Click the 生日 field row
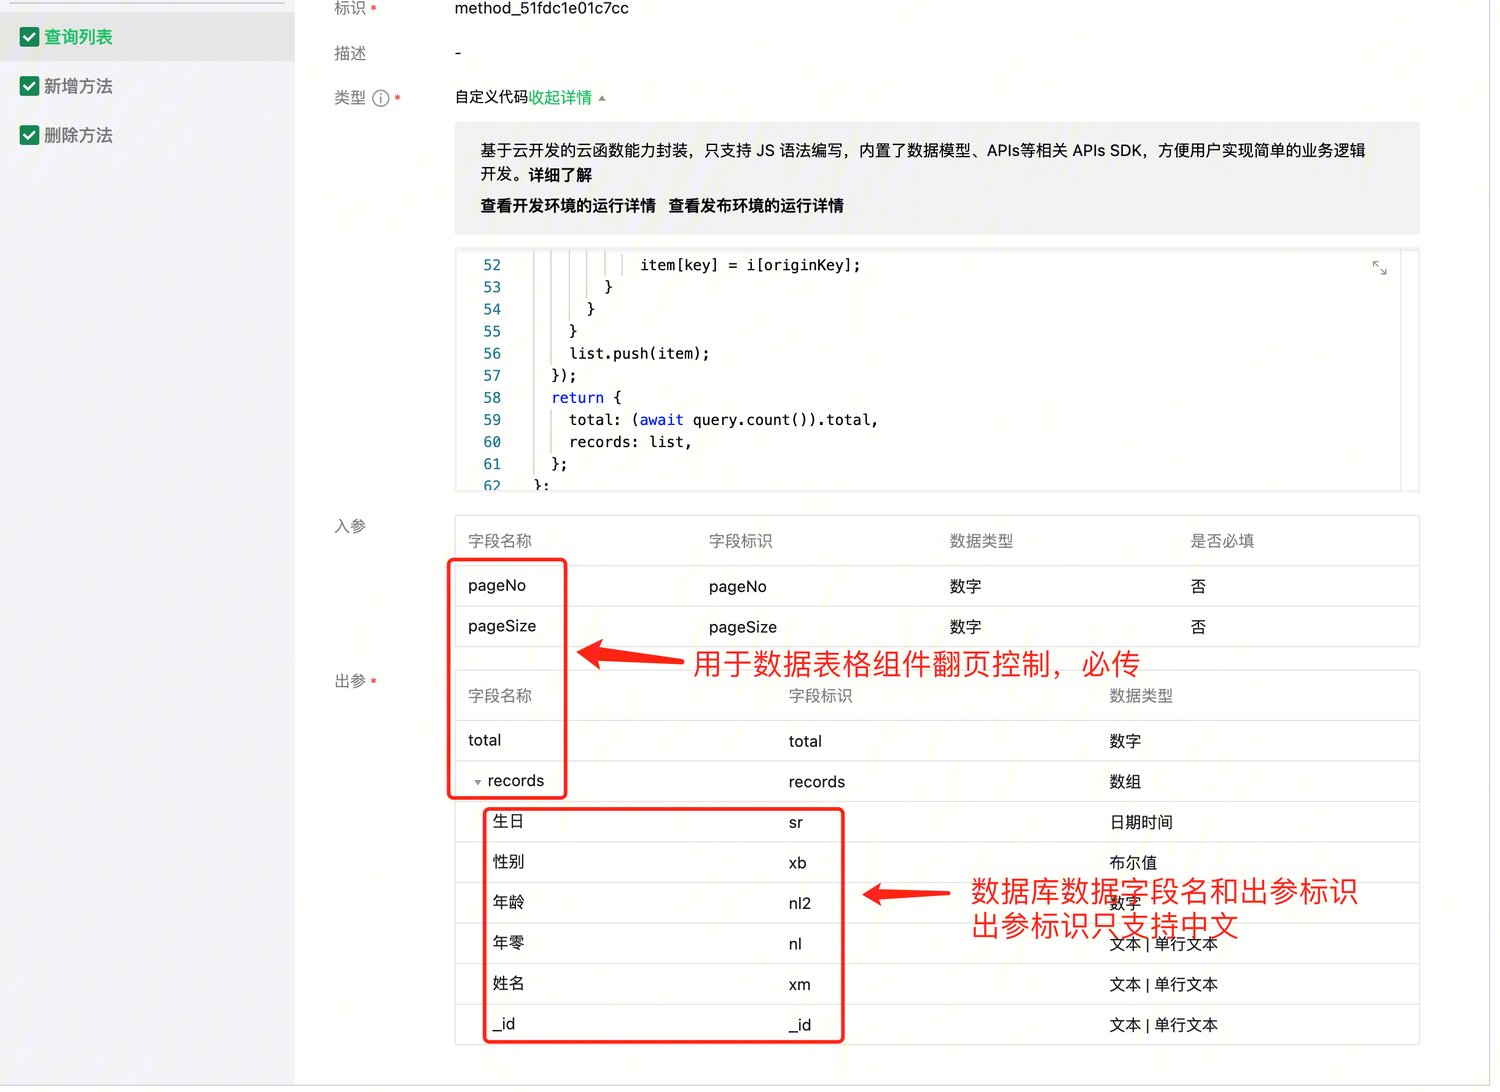Viewport: 1500px width, 1092px height. (x=937, y=822)
